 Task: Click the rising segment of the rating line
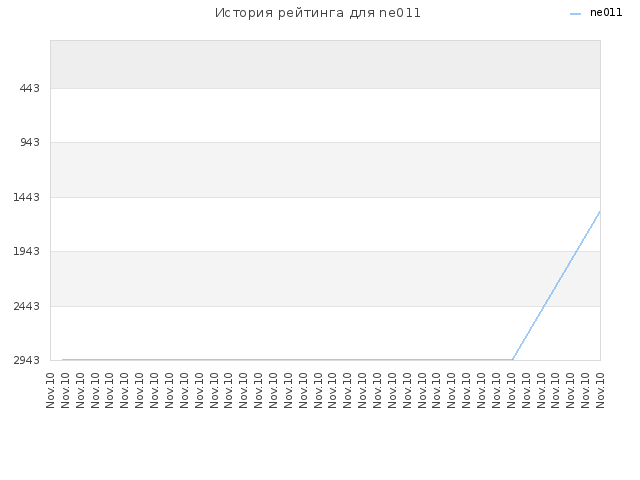(x=556, y=285)
